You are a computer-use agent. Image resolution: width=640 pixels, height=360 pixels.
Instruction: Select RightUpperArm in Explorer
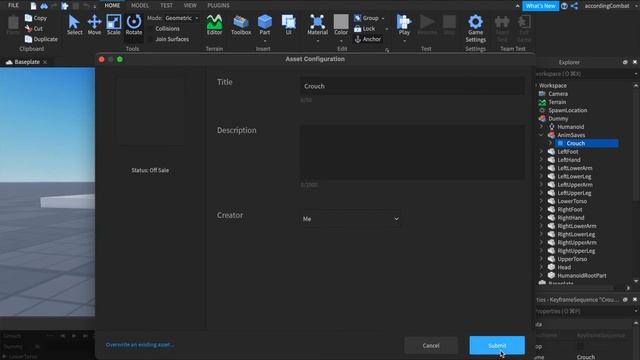click(x=576, y=242)
